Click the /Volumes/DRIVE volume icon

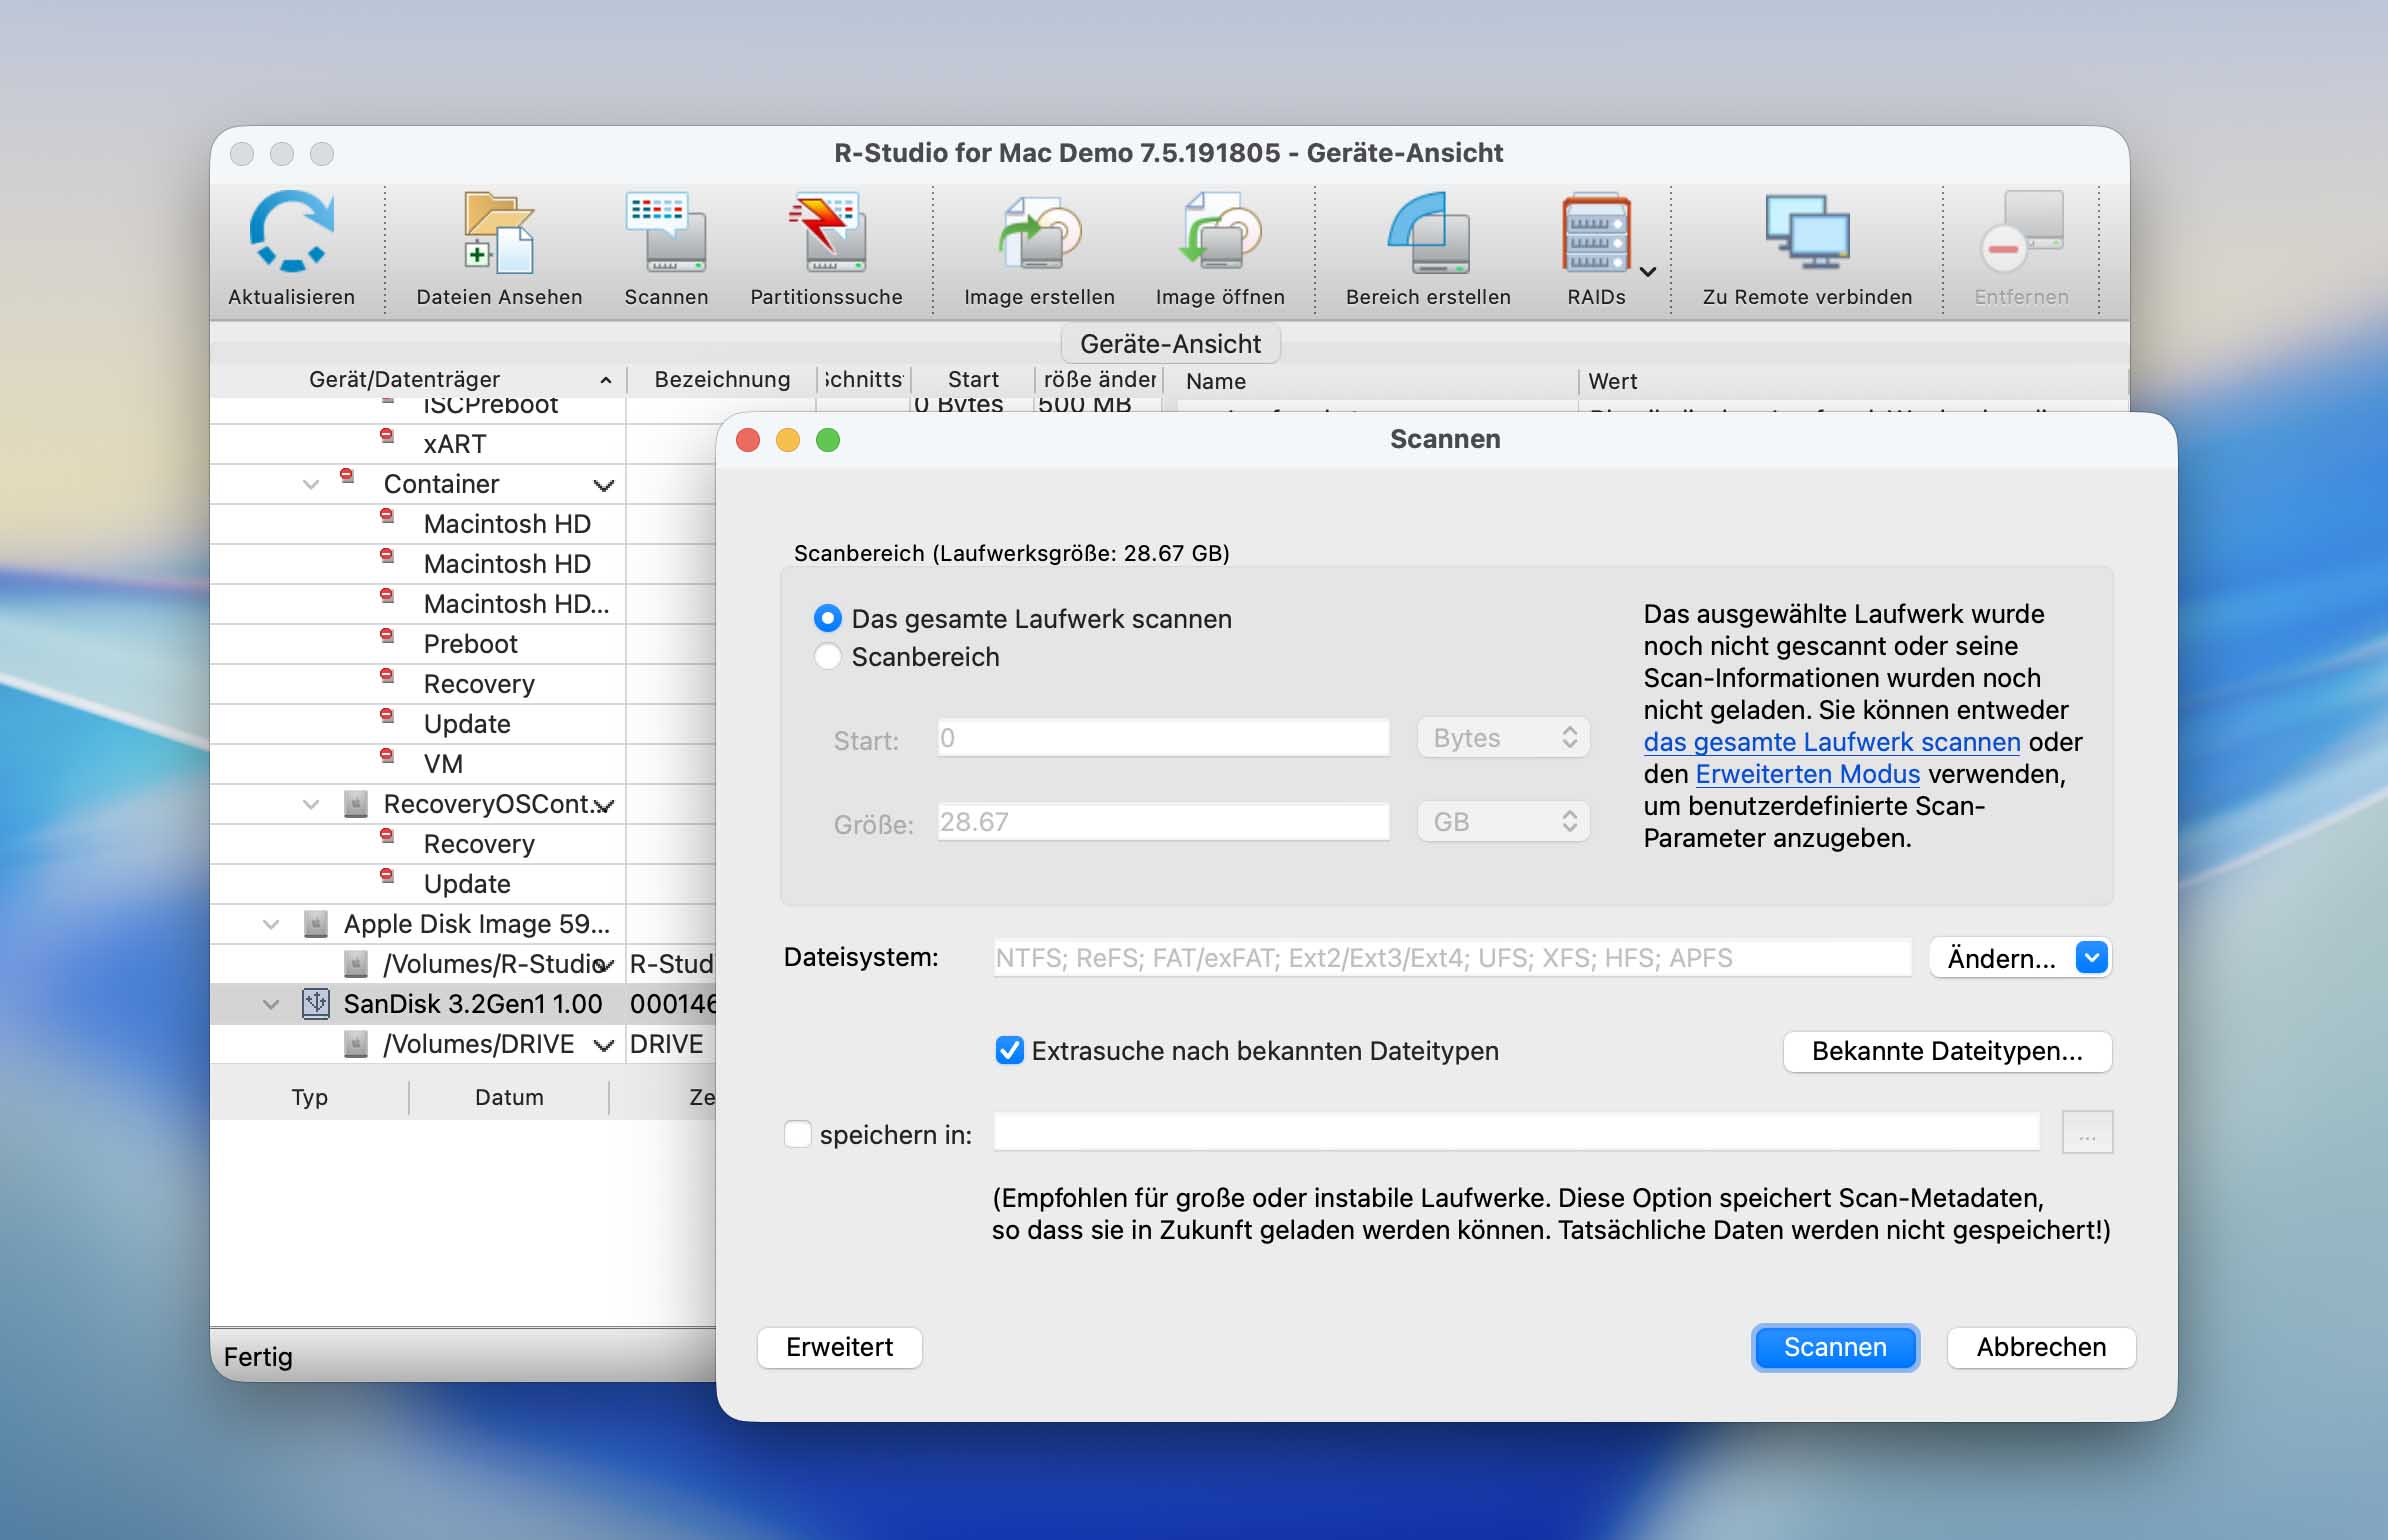pyautogui.click(x=356, y=1043)
